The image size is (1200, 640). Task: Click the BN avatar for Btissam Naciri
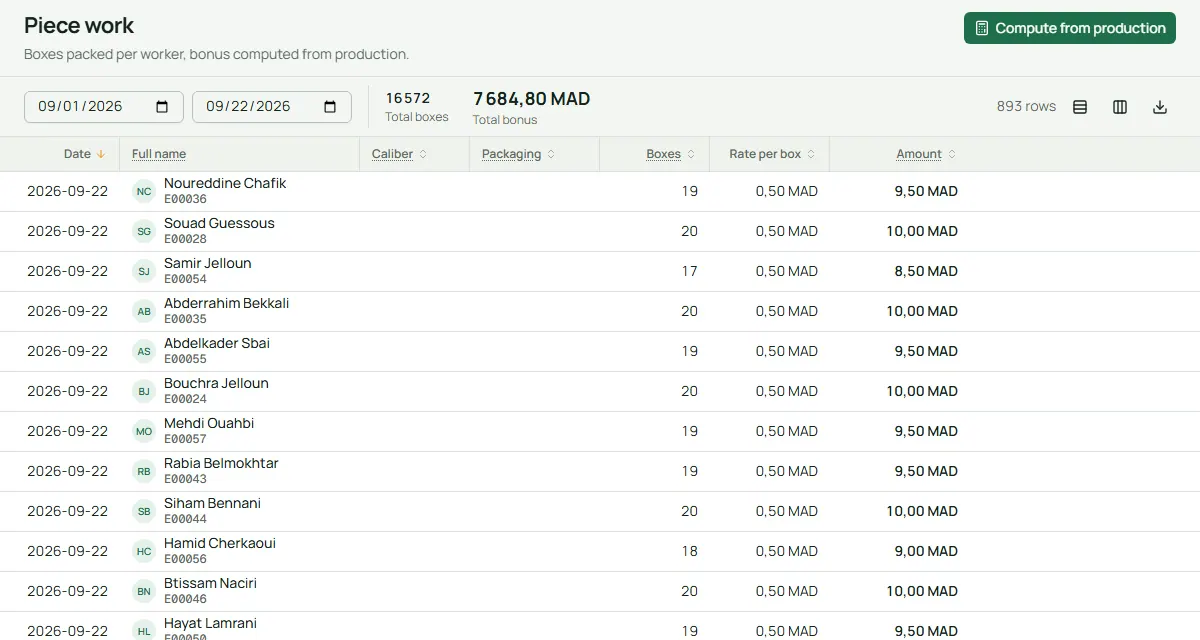click(144, 591)
